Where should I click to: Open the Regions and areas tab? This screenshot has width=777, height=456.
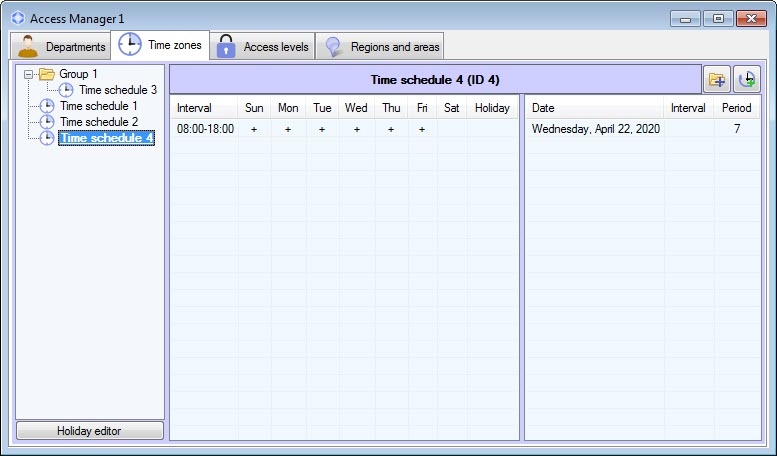(x=380, y=47)
